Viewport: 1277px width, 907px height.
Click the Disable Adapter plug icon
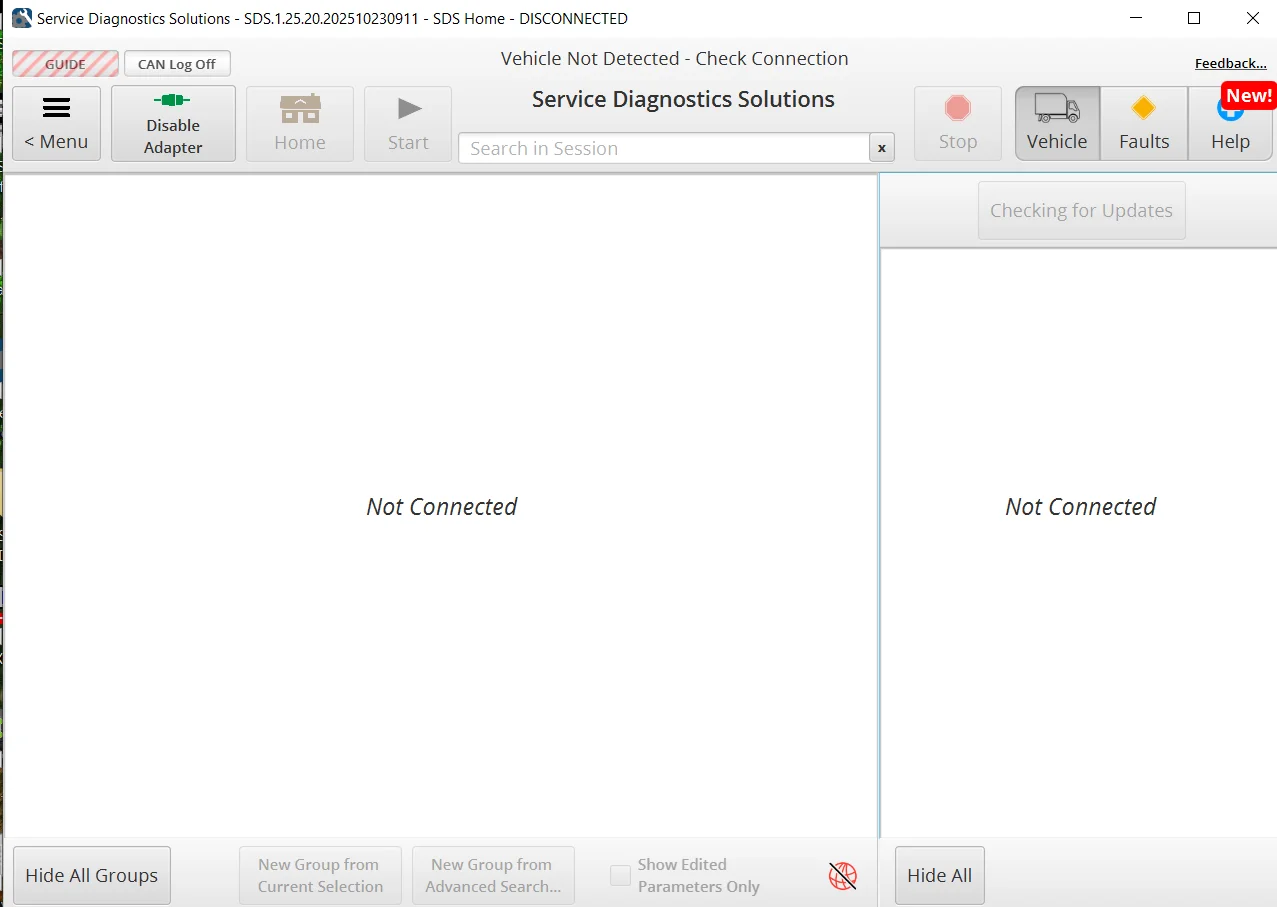pos(173,100)
